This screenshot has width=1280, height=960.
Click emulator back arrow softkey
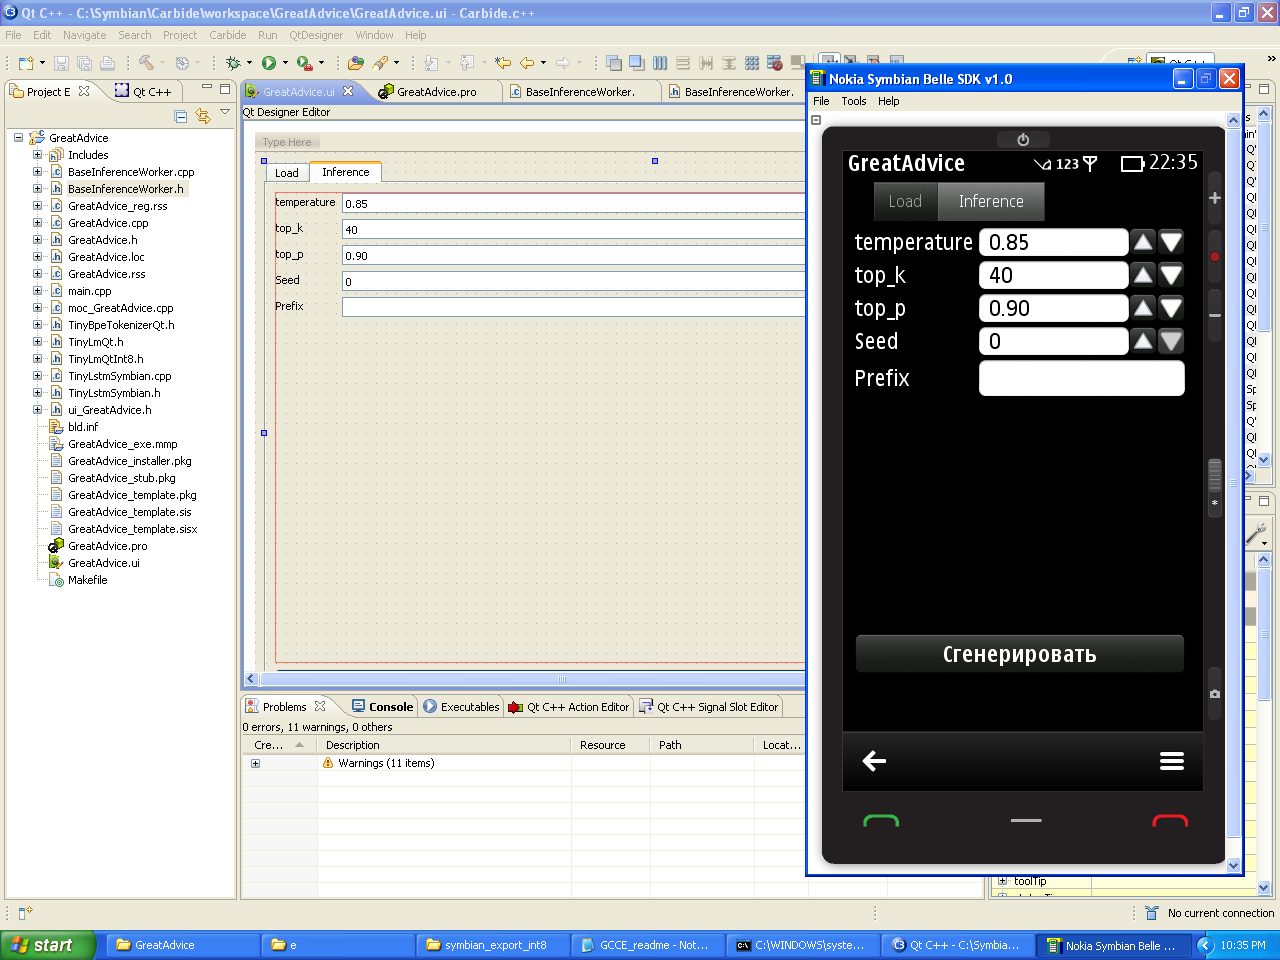point(874,761)
